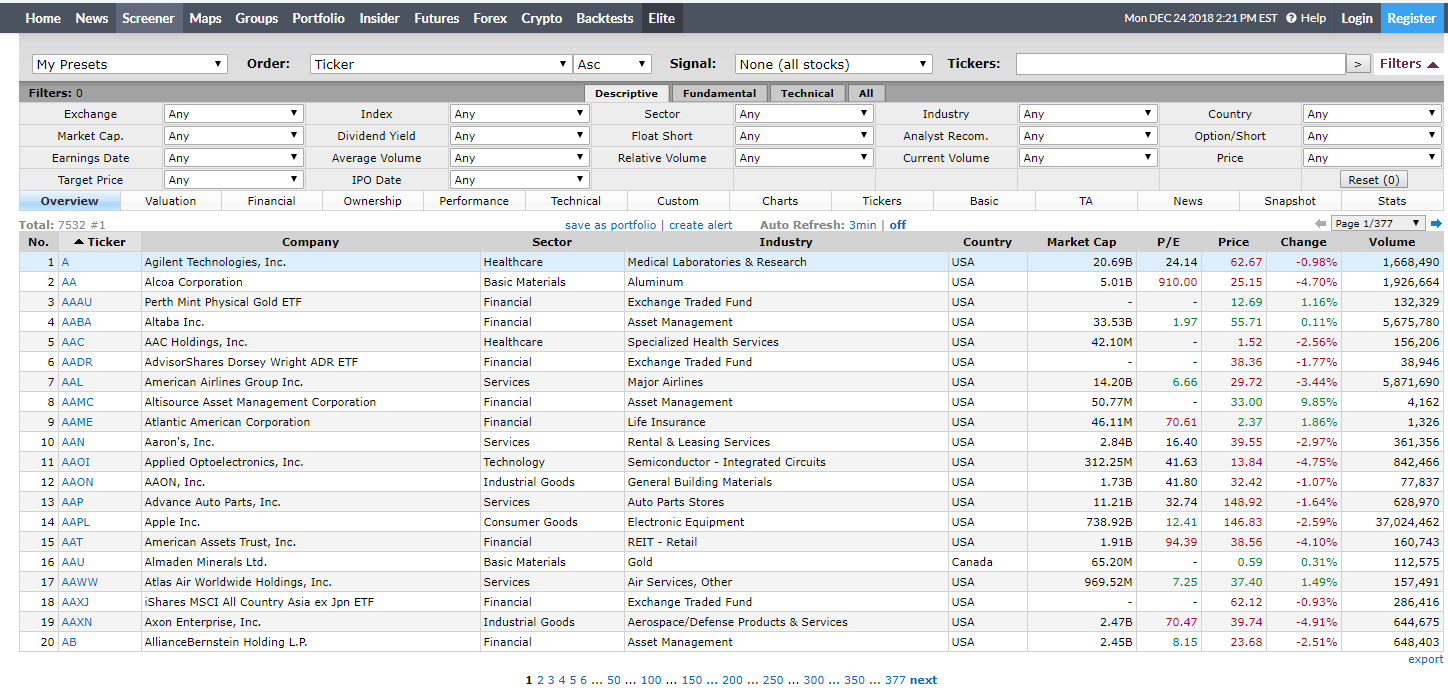This screenshot has height=693, width=1448.
Task: Click the previous page left arrow icon
Action: click(1320, 223)
